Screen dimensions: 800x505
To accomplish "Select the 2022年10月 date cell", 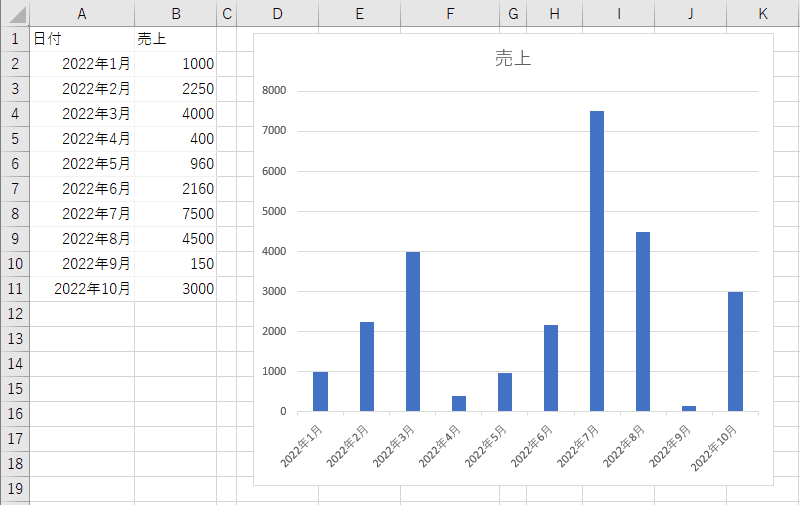I will coord(81,289).
